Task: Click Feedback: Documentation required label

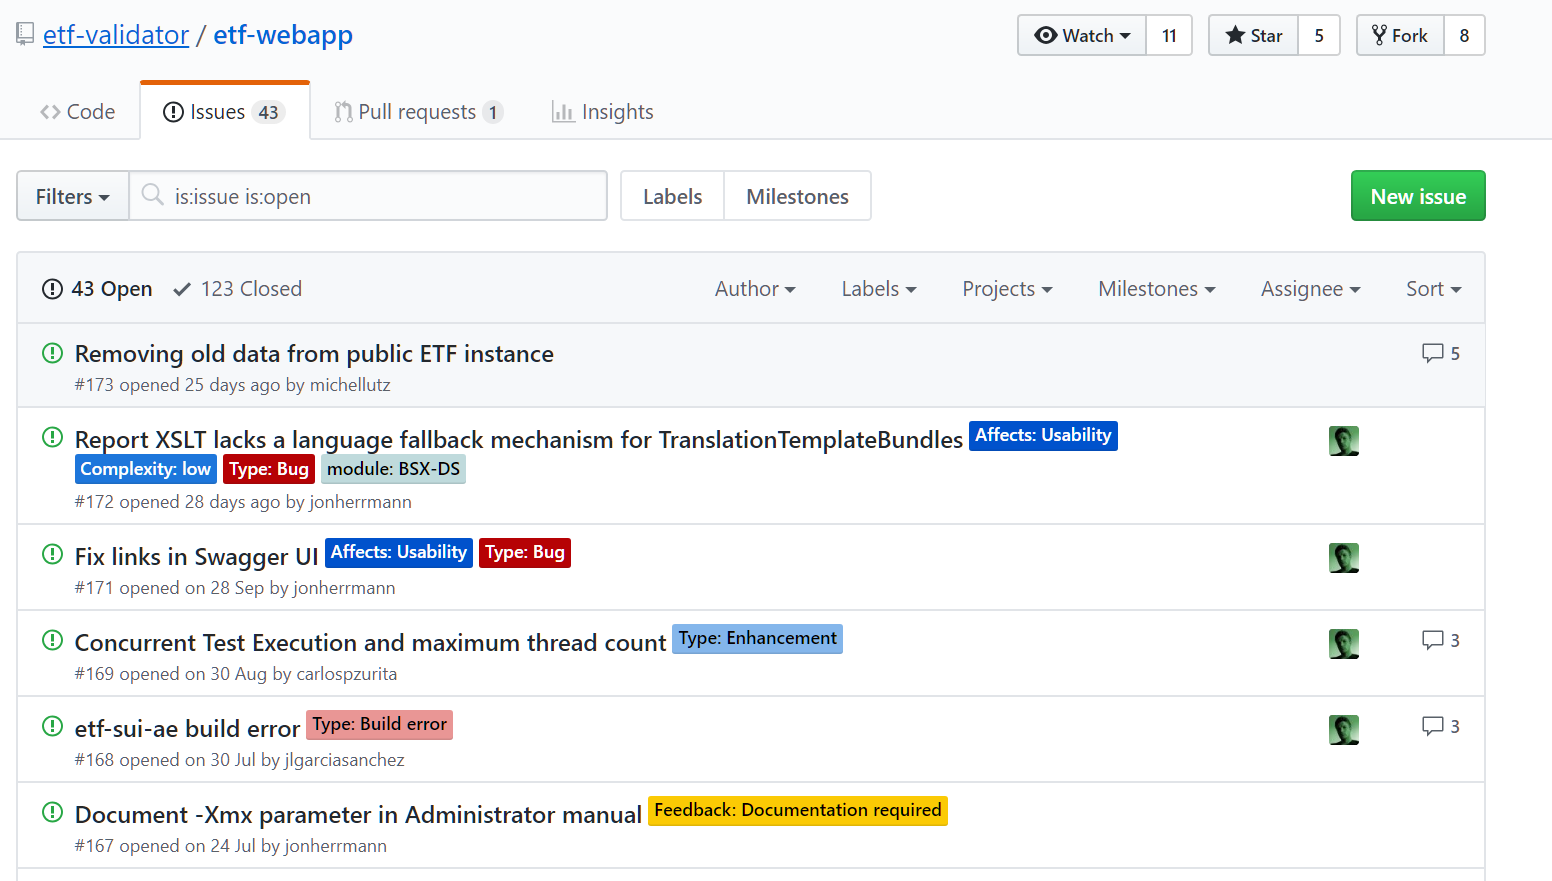Action: [x=798, y=810]
